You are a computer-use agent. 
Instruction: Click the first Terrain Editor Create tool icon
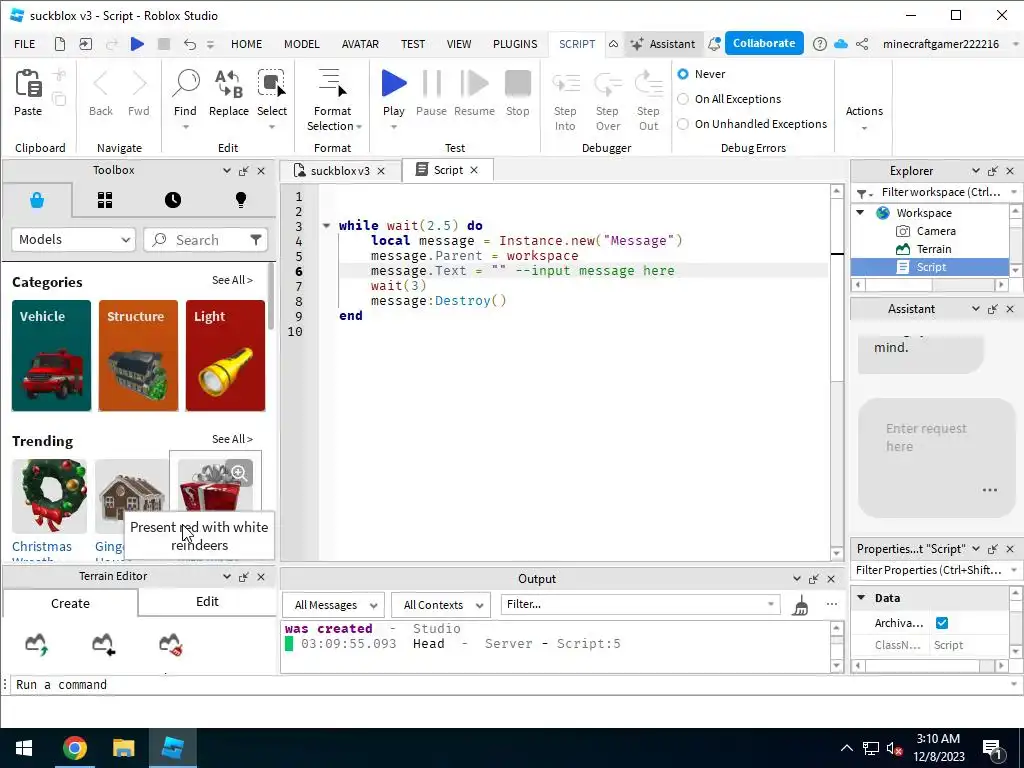click(37, 644)
